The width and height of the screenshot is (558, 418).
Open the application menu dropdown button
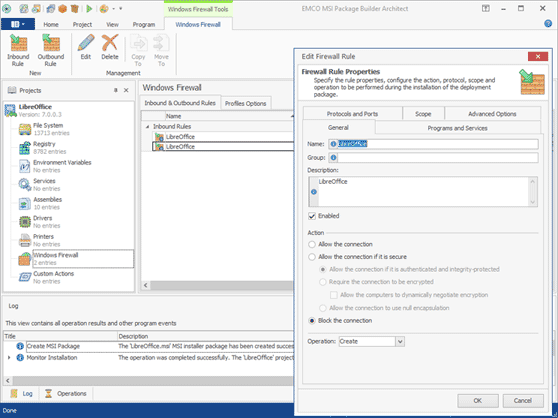pyautogui.click(x=18, y=24)
